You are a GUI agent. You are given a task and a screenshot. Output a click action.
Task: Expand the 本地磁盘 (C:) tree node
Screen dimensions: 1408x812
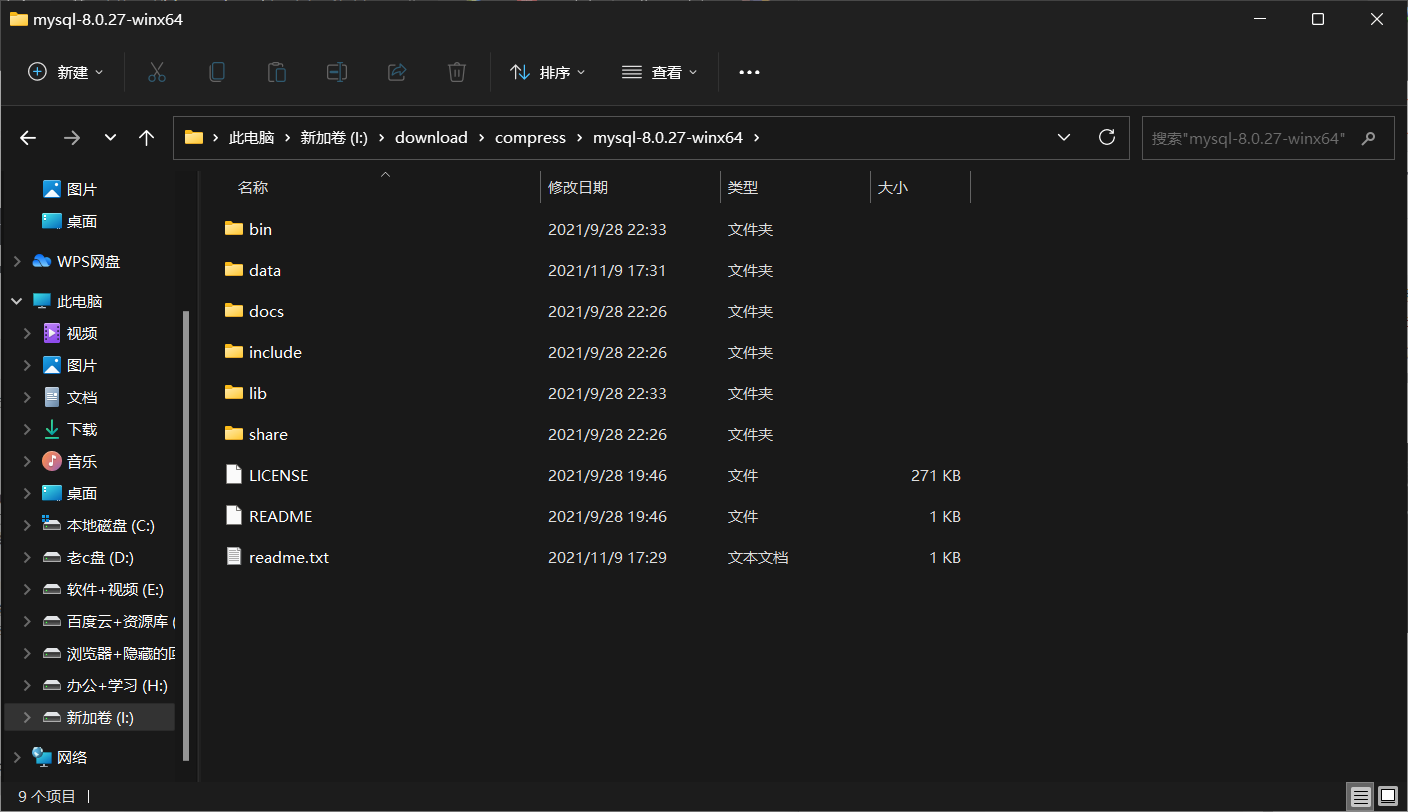tap(28, 525)
